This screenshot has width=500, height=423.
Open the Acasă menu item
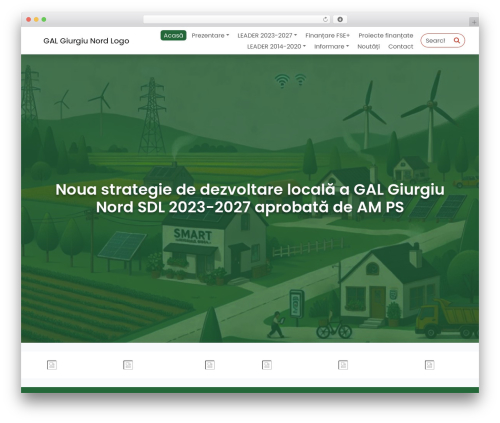(x=173, y=35)
